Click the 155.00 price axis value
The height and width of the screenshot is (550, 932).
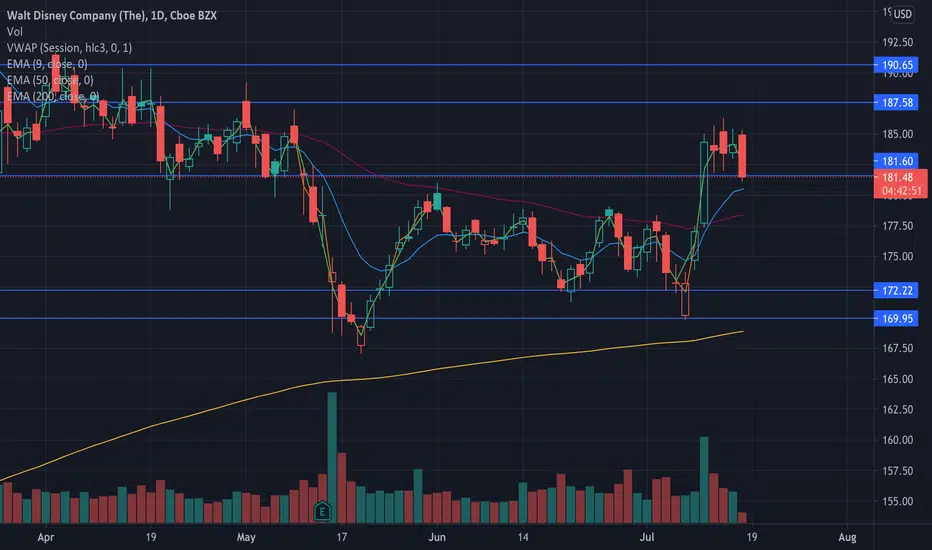(x=898, y=501)
